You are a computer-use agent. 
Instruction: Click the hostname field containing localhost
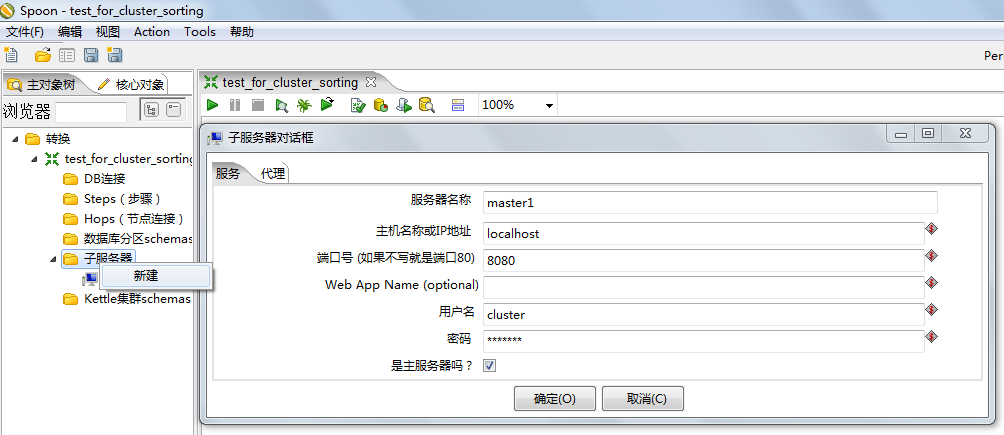[x=704, y=233]
